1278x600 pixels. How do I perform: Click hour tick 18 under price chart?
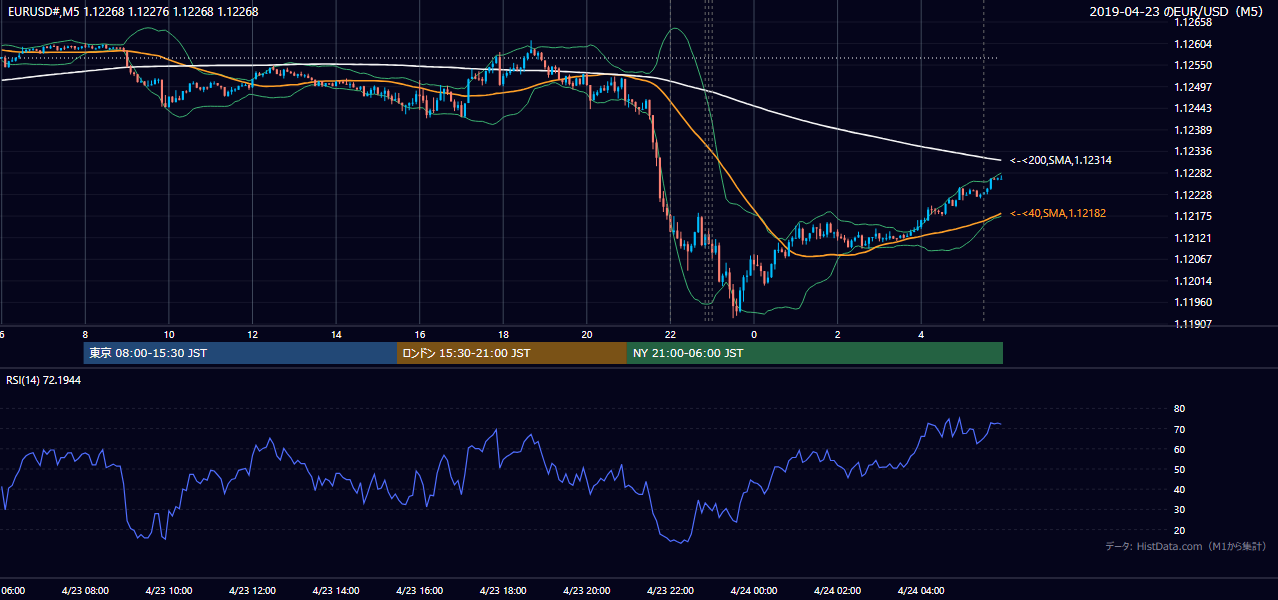point(503,335)
